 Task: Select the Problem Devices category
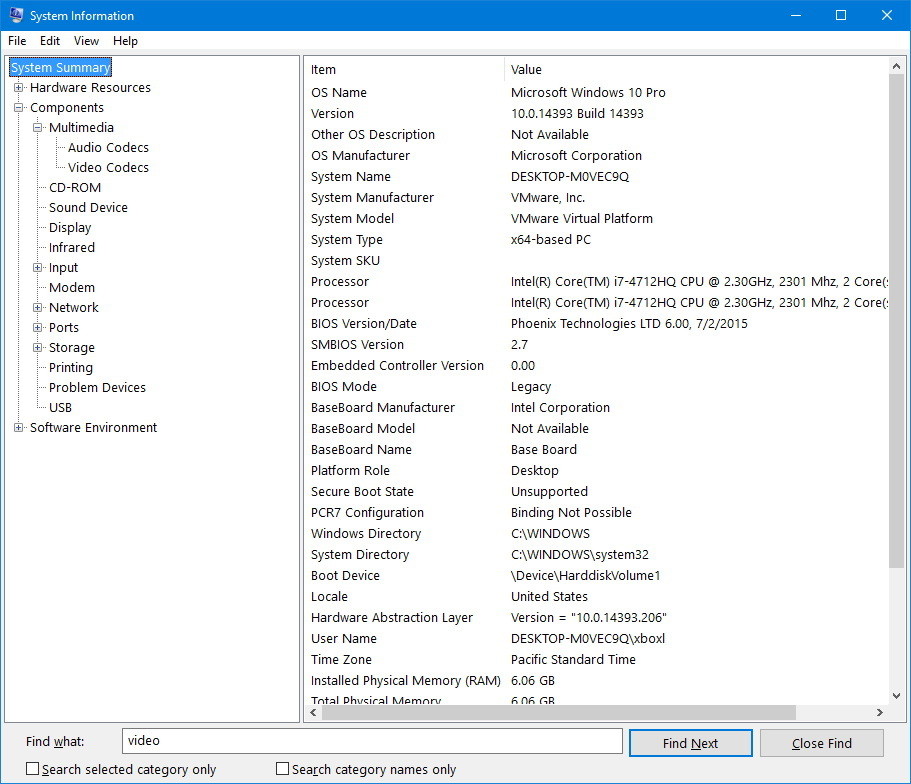(97, 388)
